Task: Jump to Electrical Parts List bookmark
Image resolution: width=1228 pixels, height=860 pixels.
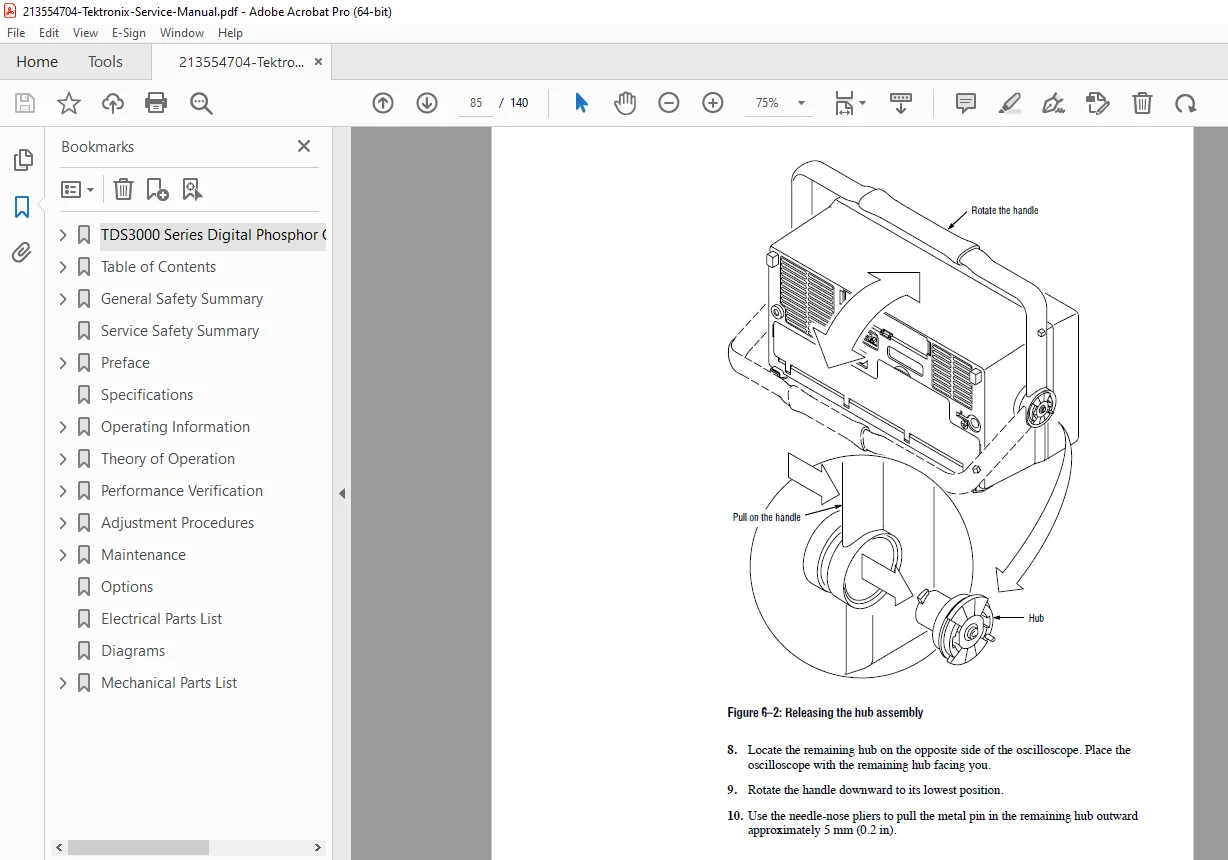Action: [162, 619]
